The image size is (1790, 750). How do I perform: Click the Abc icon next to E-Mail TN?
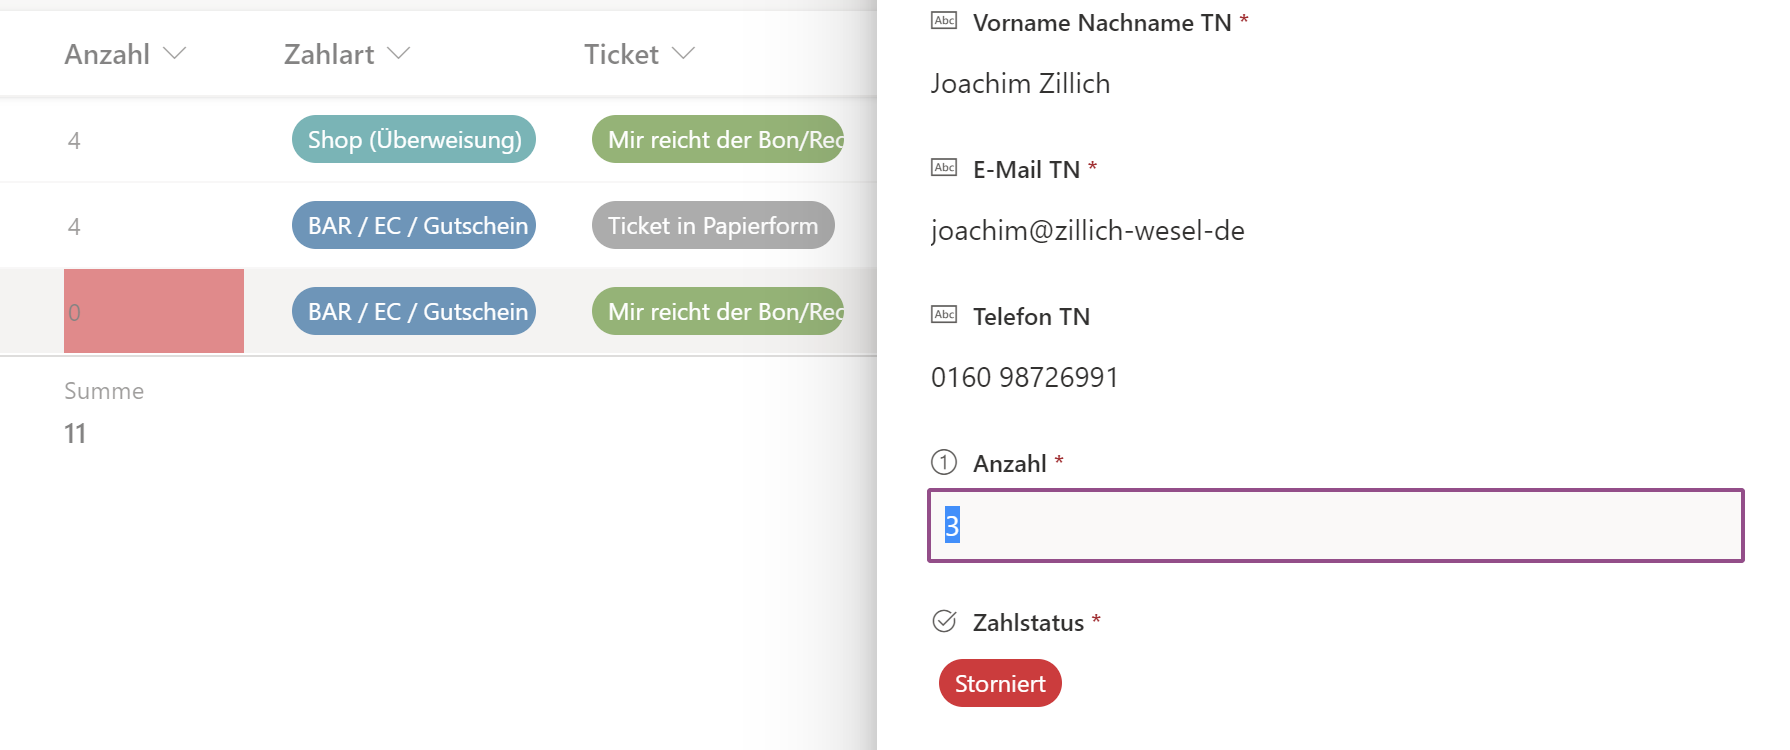coord(943,168)
